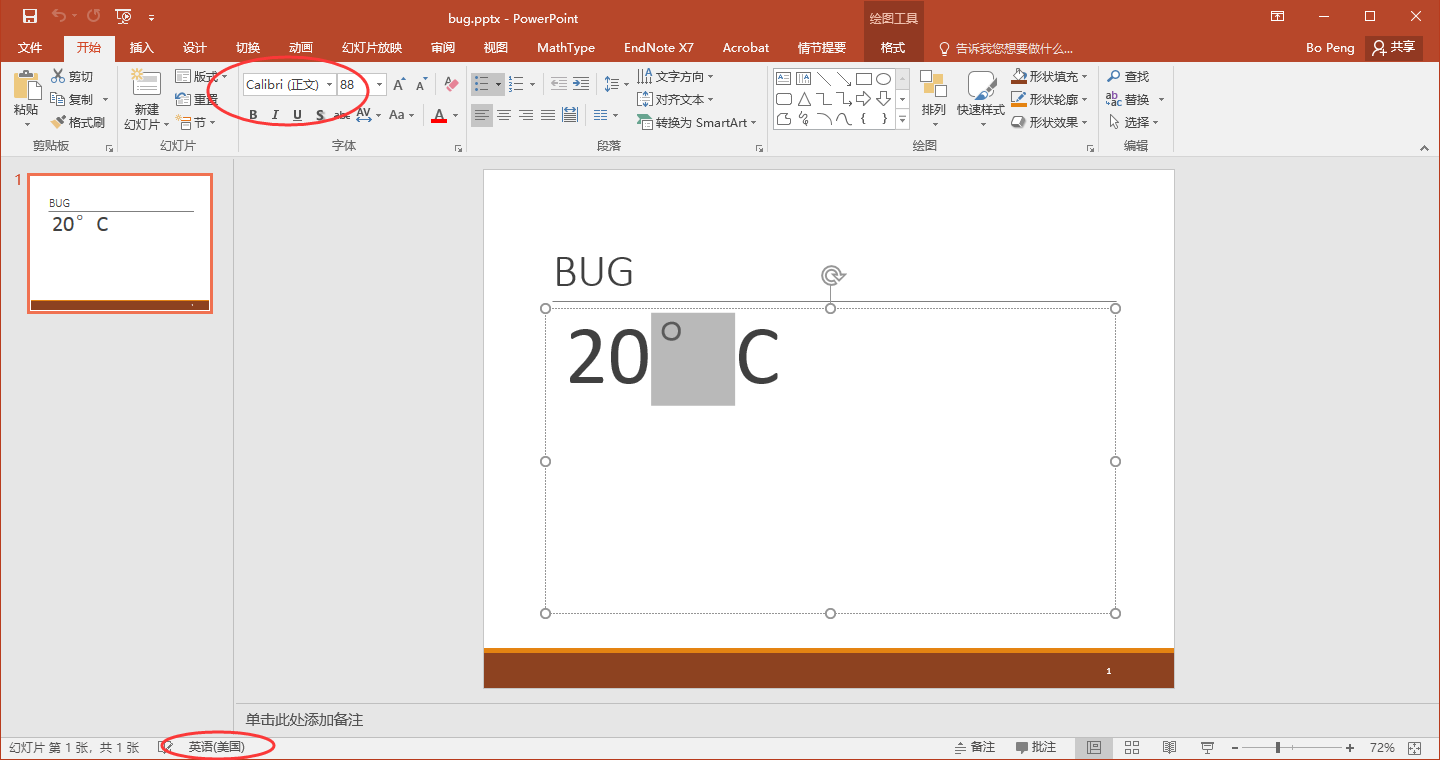Open the font size 88 dropdown arrow
Image resolution: width=1440 pixels, height=760 pixels.
pos(379,85)
